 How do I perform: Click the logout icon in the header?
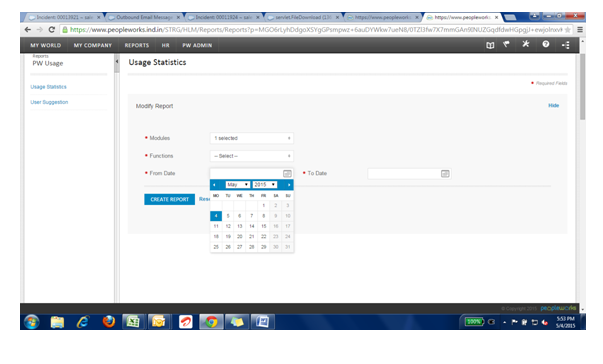click(x=566, y=45)
